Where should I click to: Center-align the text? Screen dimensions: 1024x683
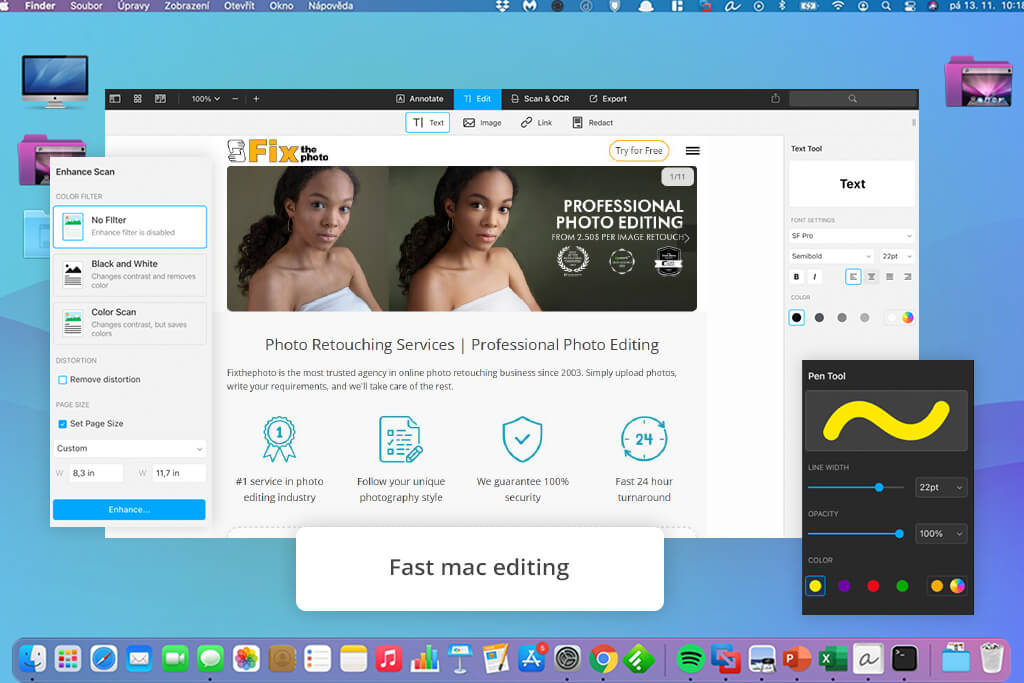point(871,277)
